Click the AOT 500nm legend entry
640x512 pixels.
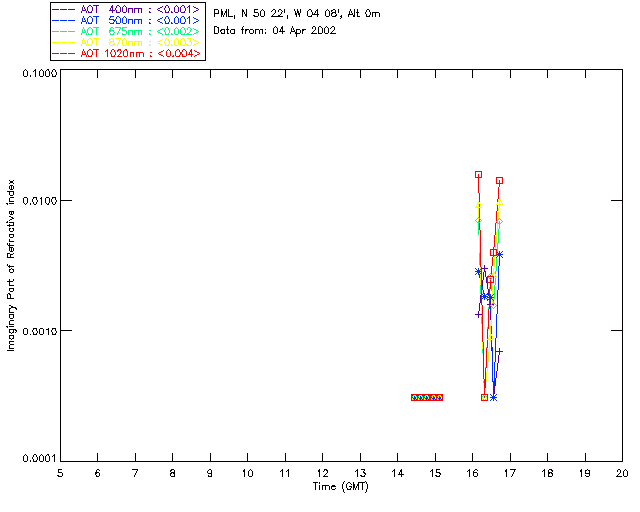(x=126, y=20)
